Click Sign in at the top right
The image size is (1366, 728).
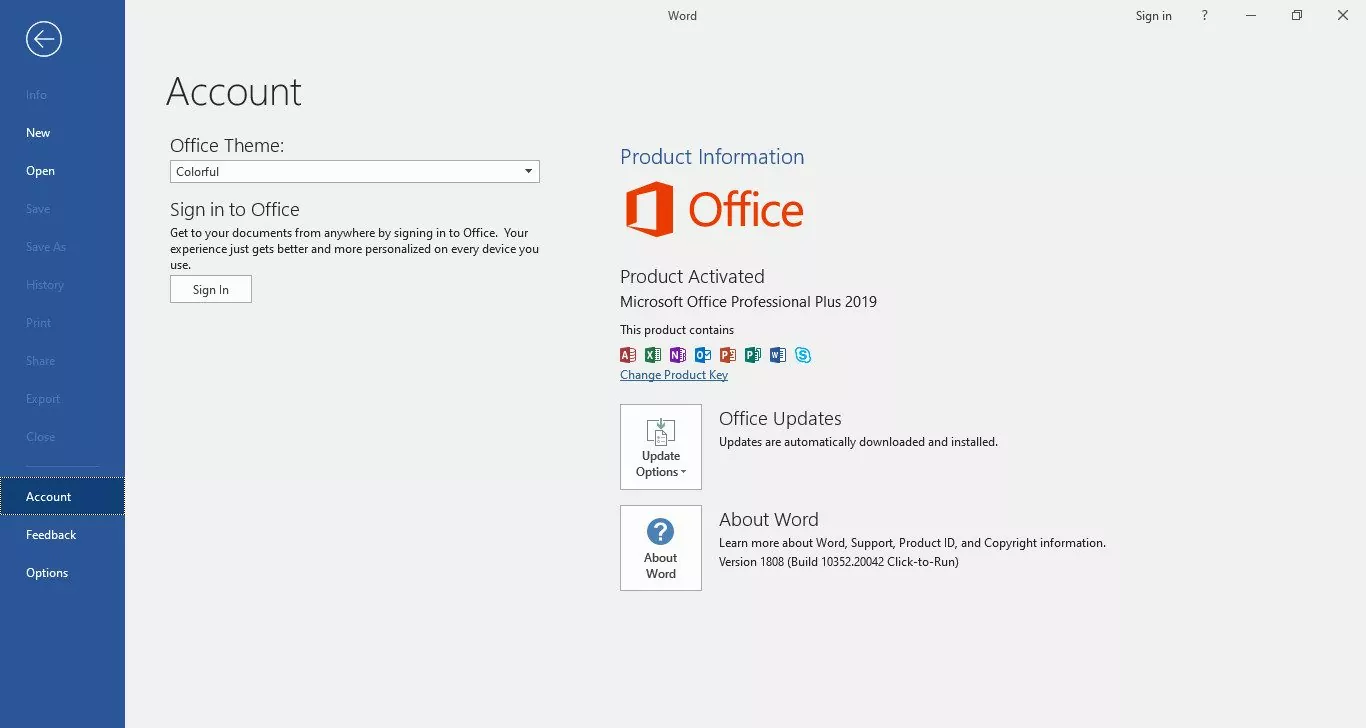[x=1153, y=16]
